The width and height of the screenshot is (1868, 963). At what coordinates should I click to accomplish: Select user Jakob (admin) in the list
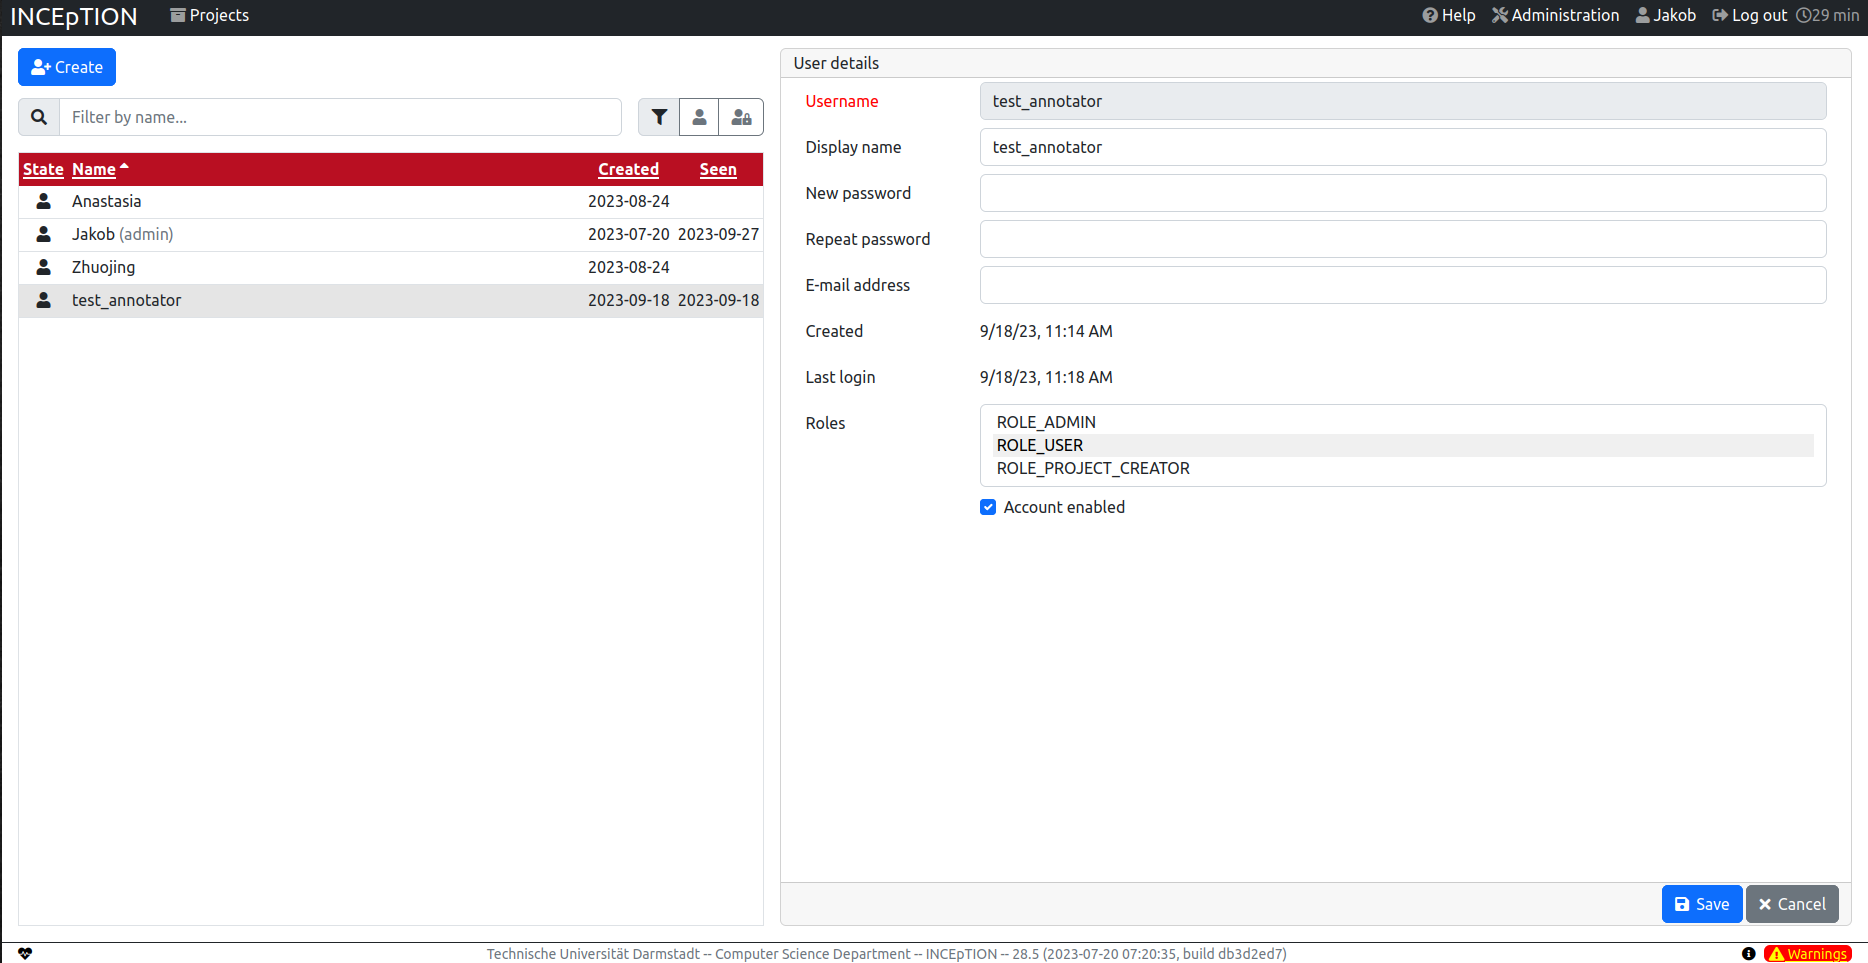pyautogui.click(x=391, y=234)
